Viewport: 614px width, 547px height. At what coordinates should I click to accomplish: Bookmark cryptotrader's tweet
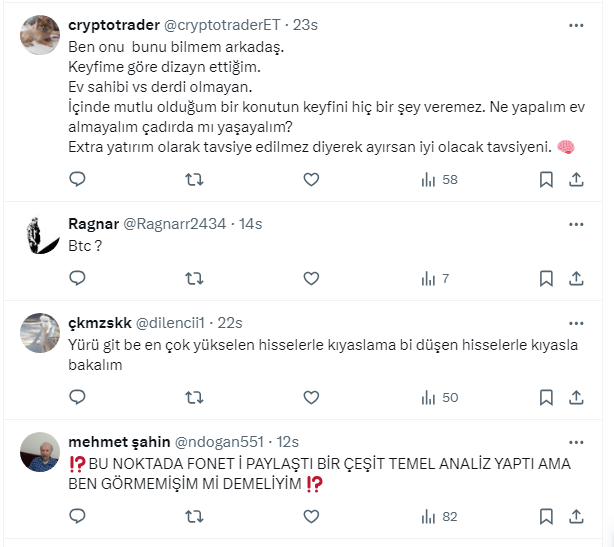546,180
